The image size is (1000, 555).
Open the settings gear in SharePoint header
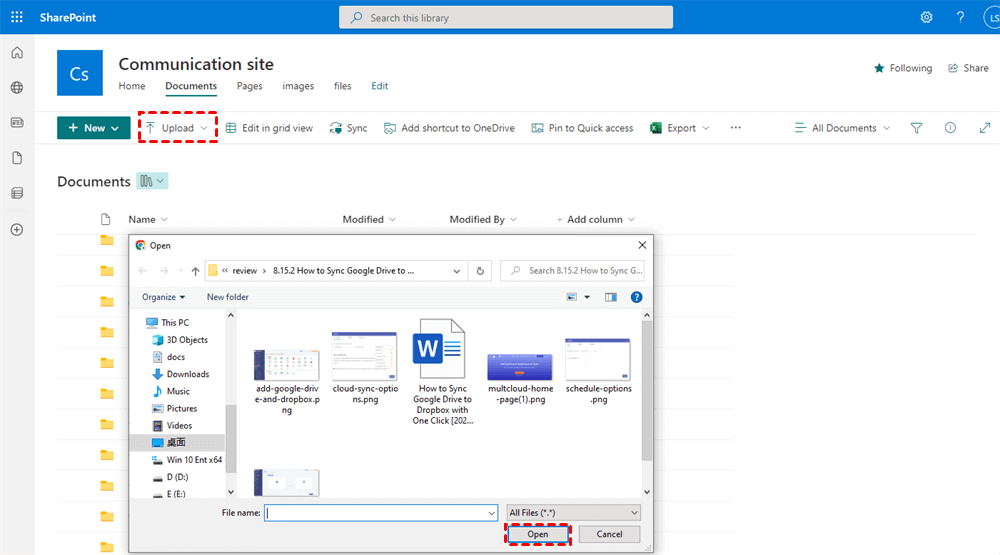[926, 18]
